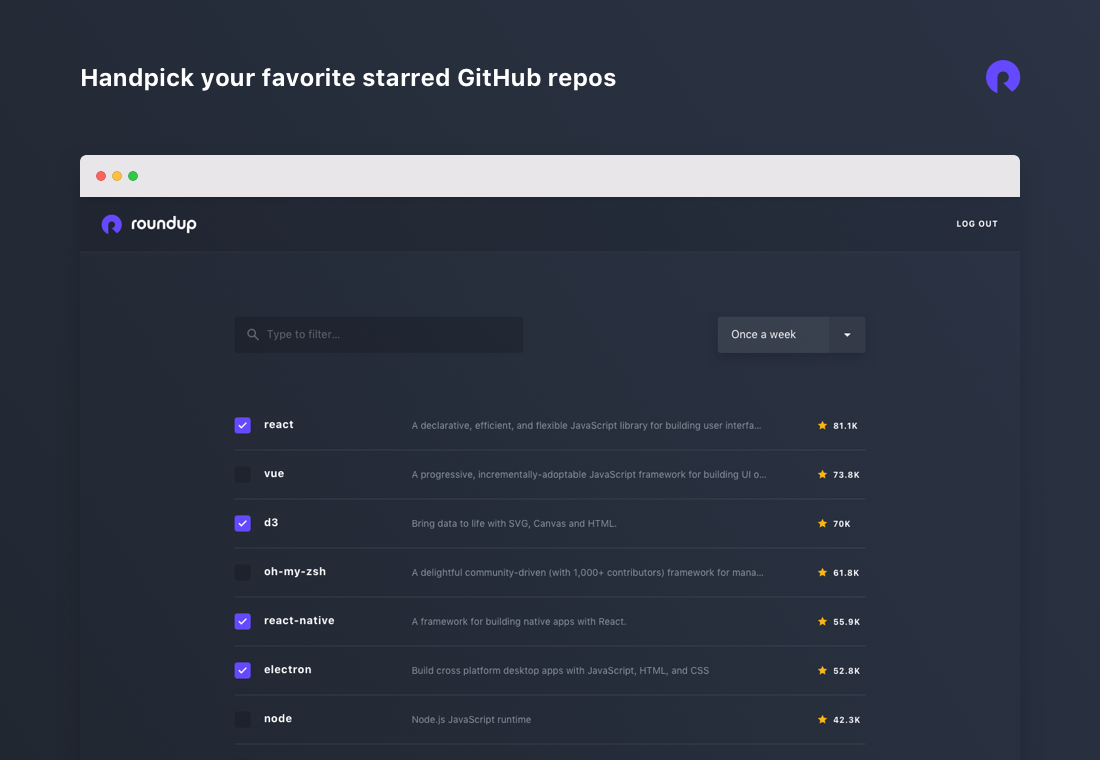Screen dimensions: 1100x760
Task: Click the react-native repo name
Action: (299, 620)
